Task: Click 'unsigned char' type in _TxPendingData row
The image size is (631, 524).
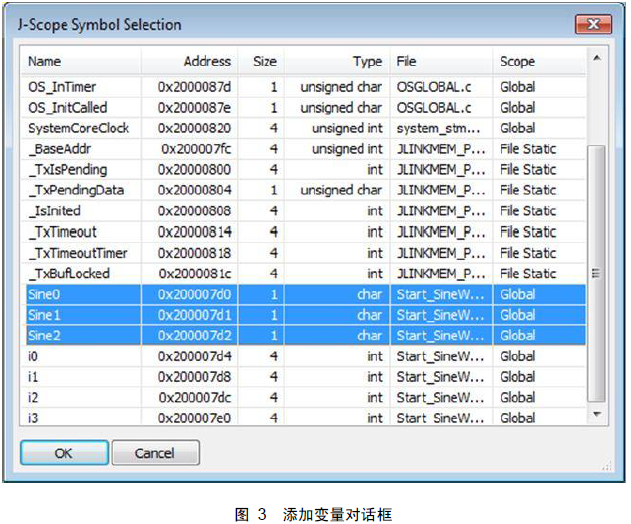Action: tap(341, 190)
